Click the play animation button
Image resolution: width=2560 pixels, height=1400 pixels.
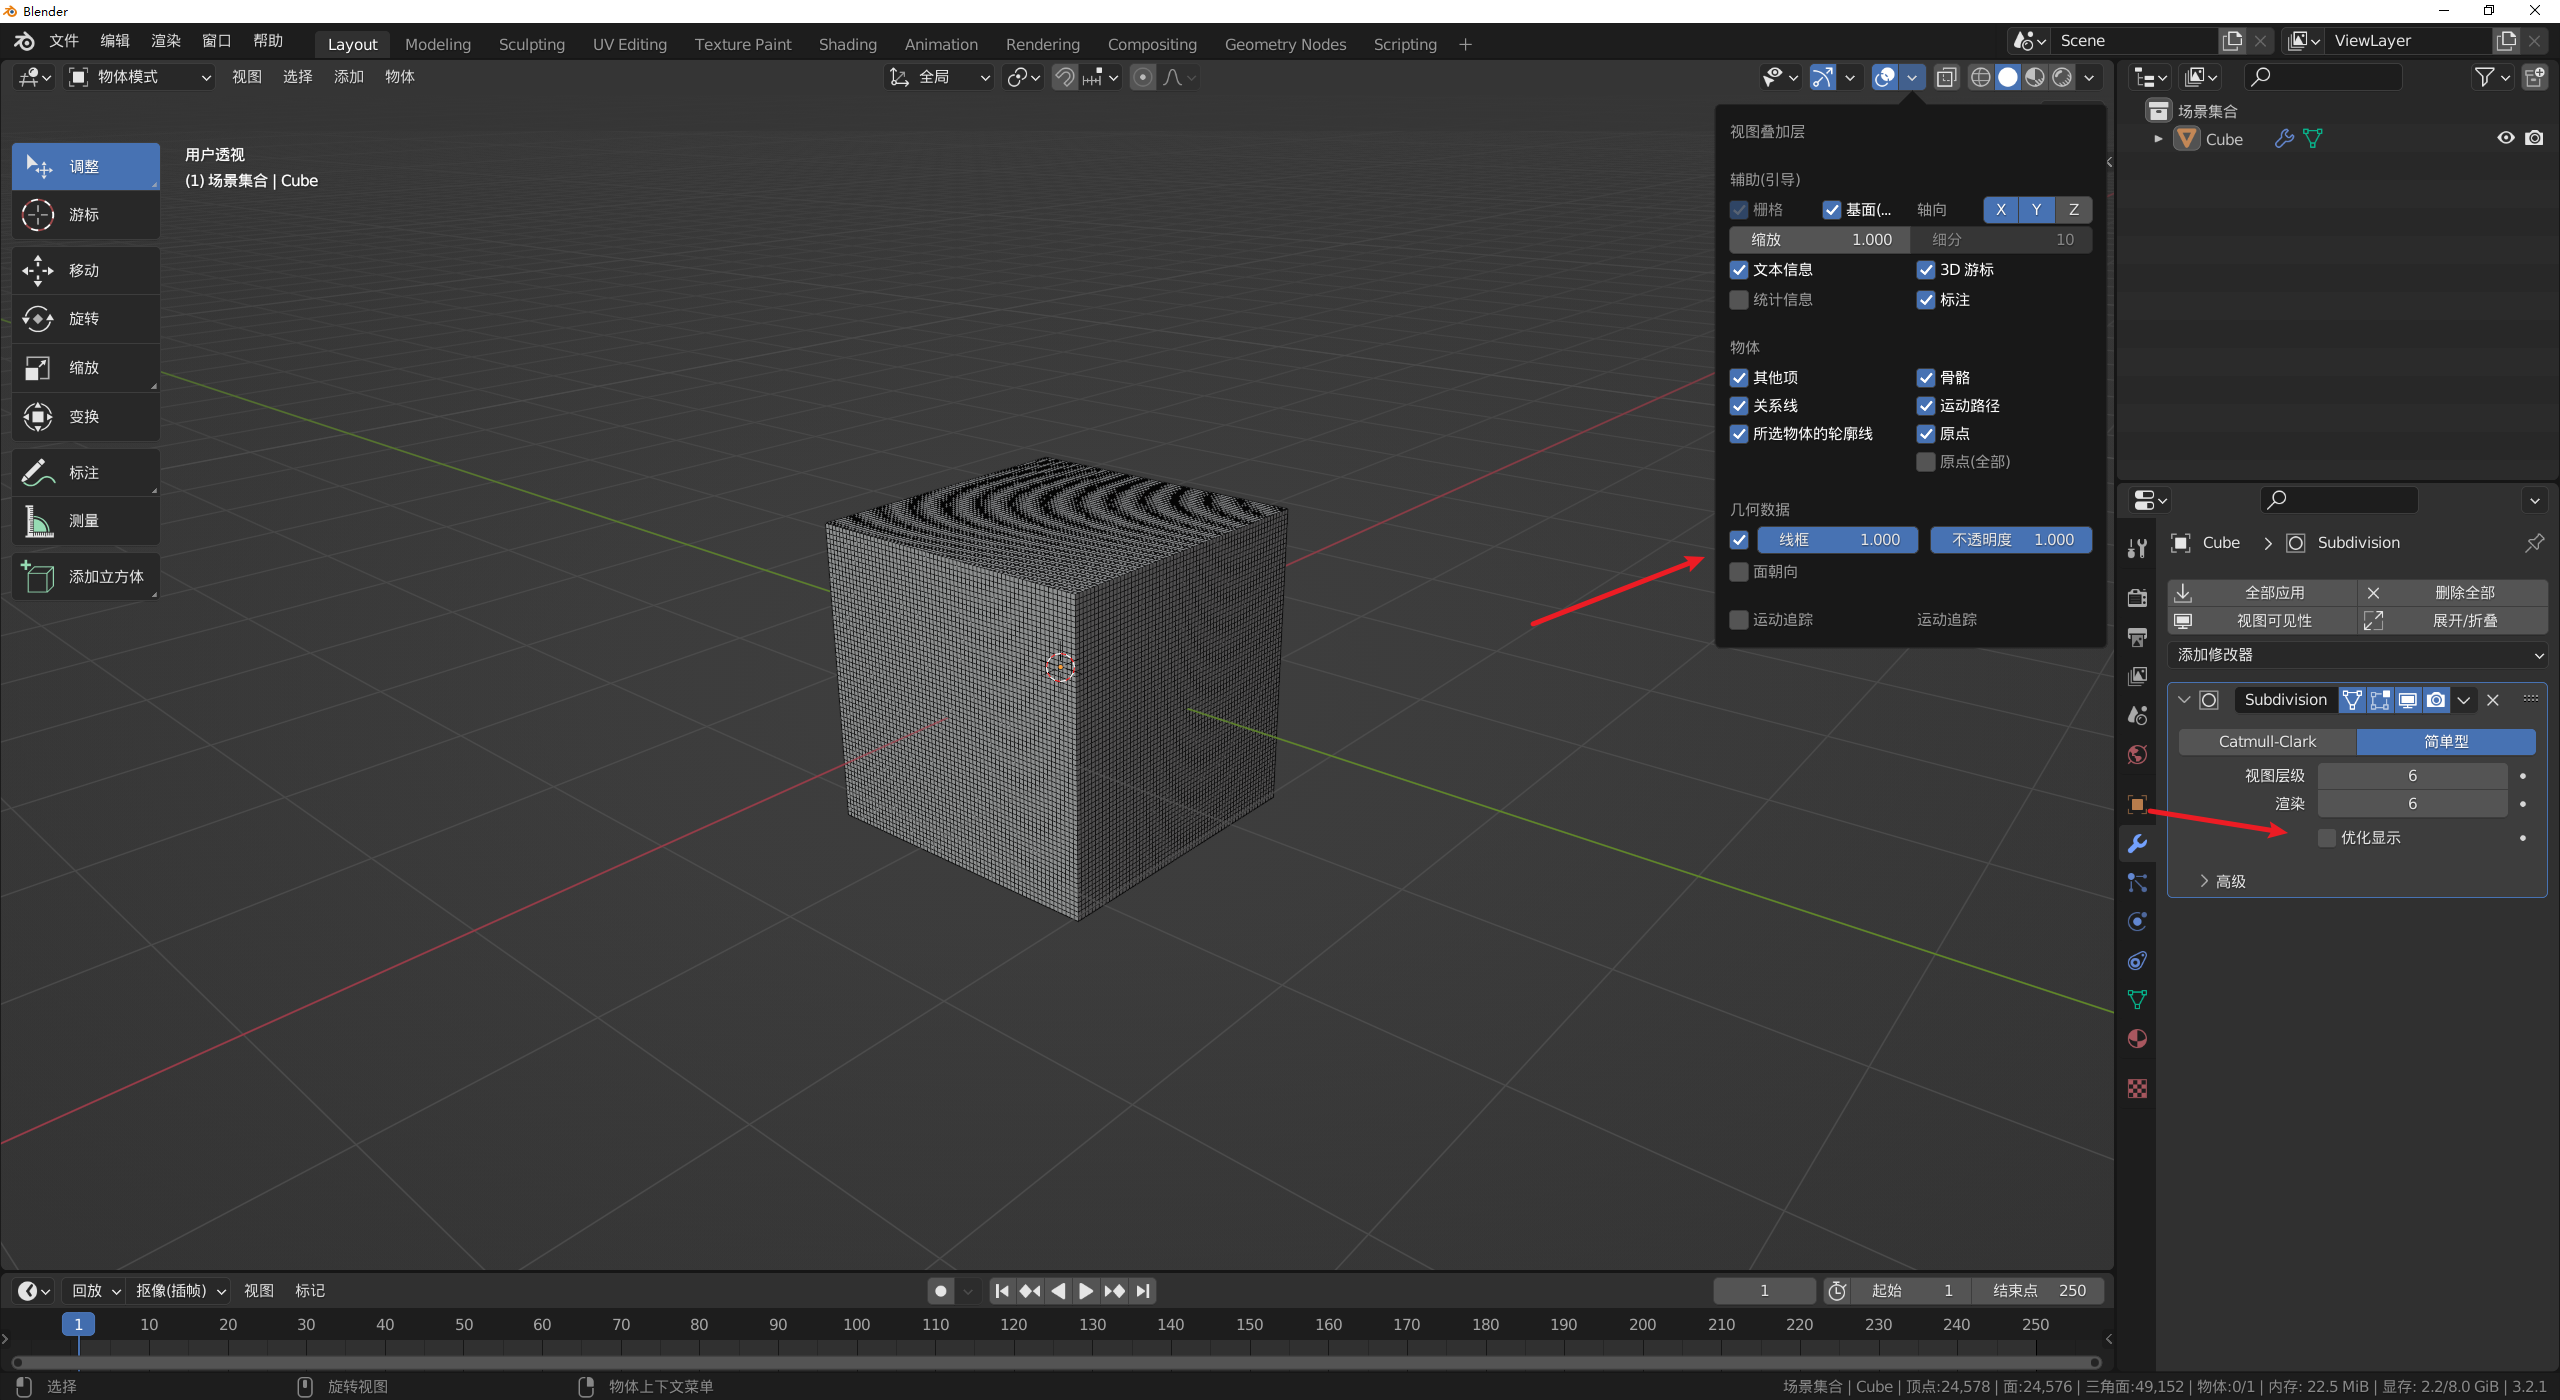1086,1291
